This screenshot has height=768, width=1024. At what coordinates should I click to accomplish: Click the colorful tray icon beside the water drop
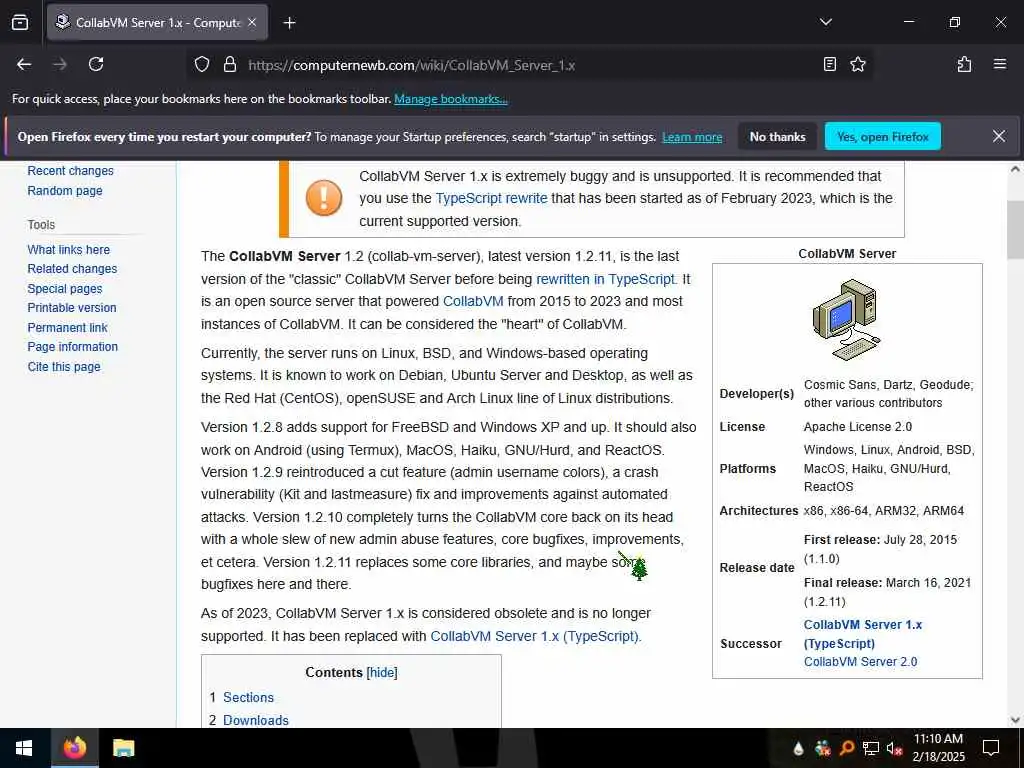pos(822,748)
